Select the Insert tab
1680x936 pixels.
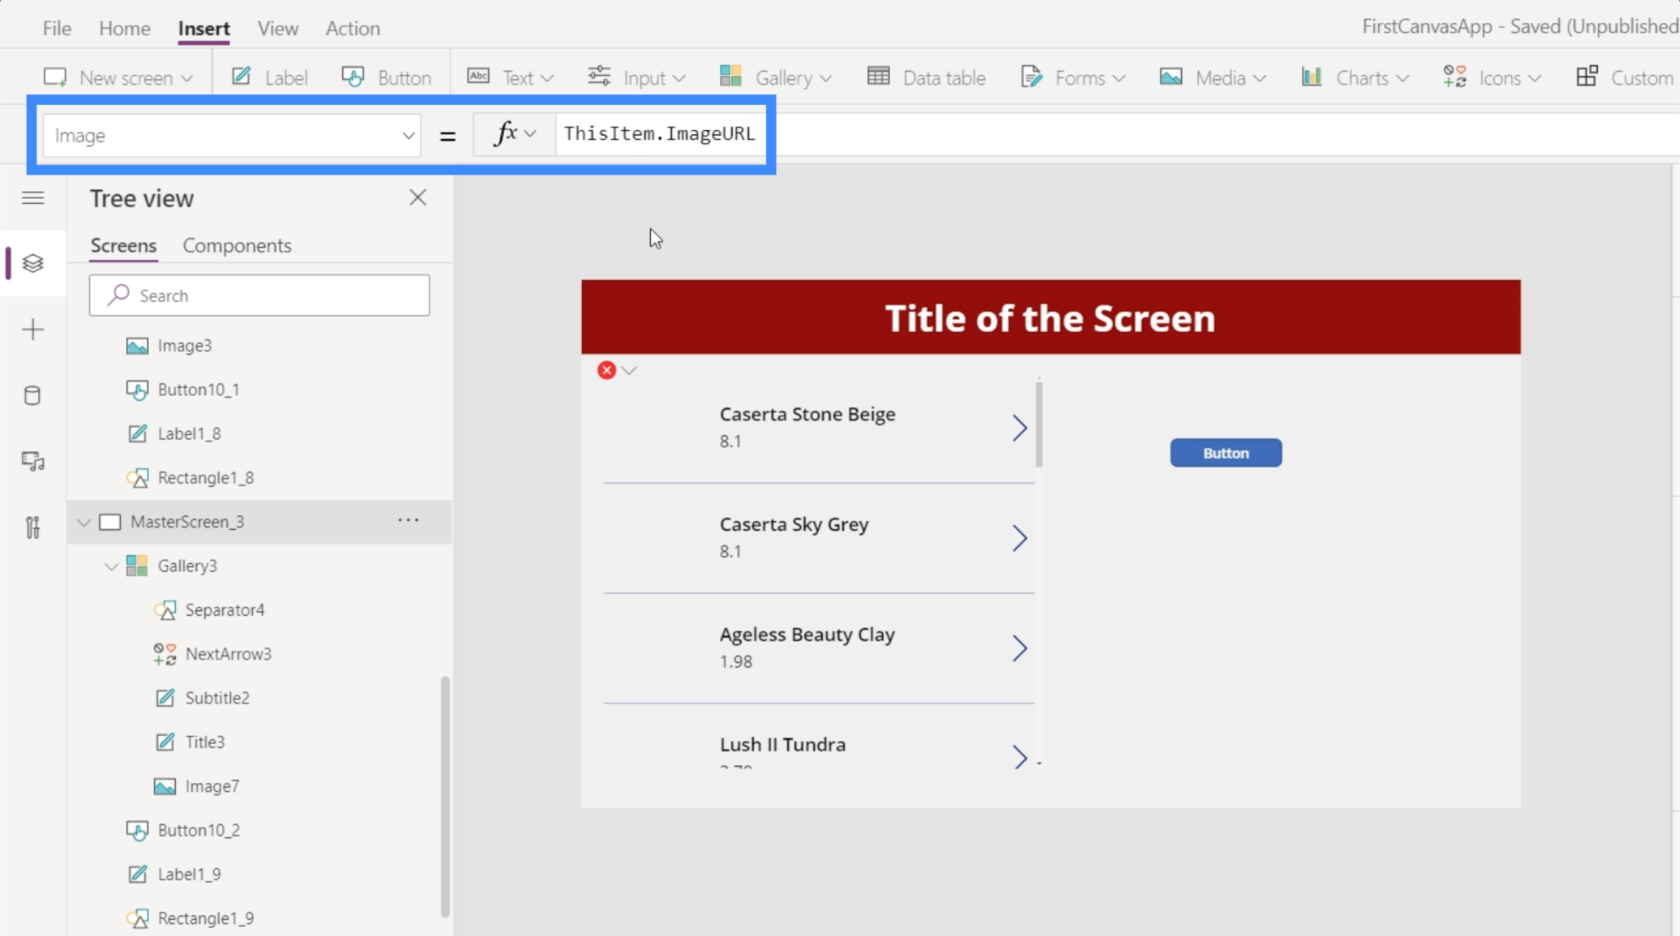tap(204, 28)
